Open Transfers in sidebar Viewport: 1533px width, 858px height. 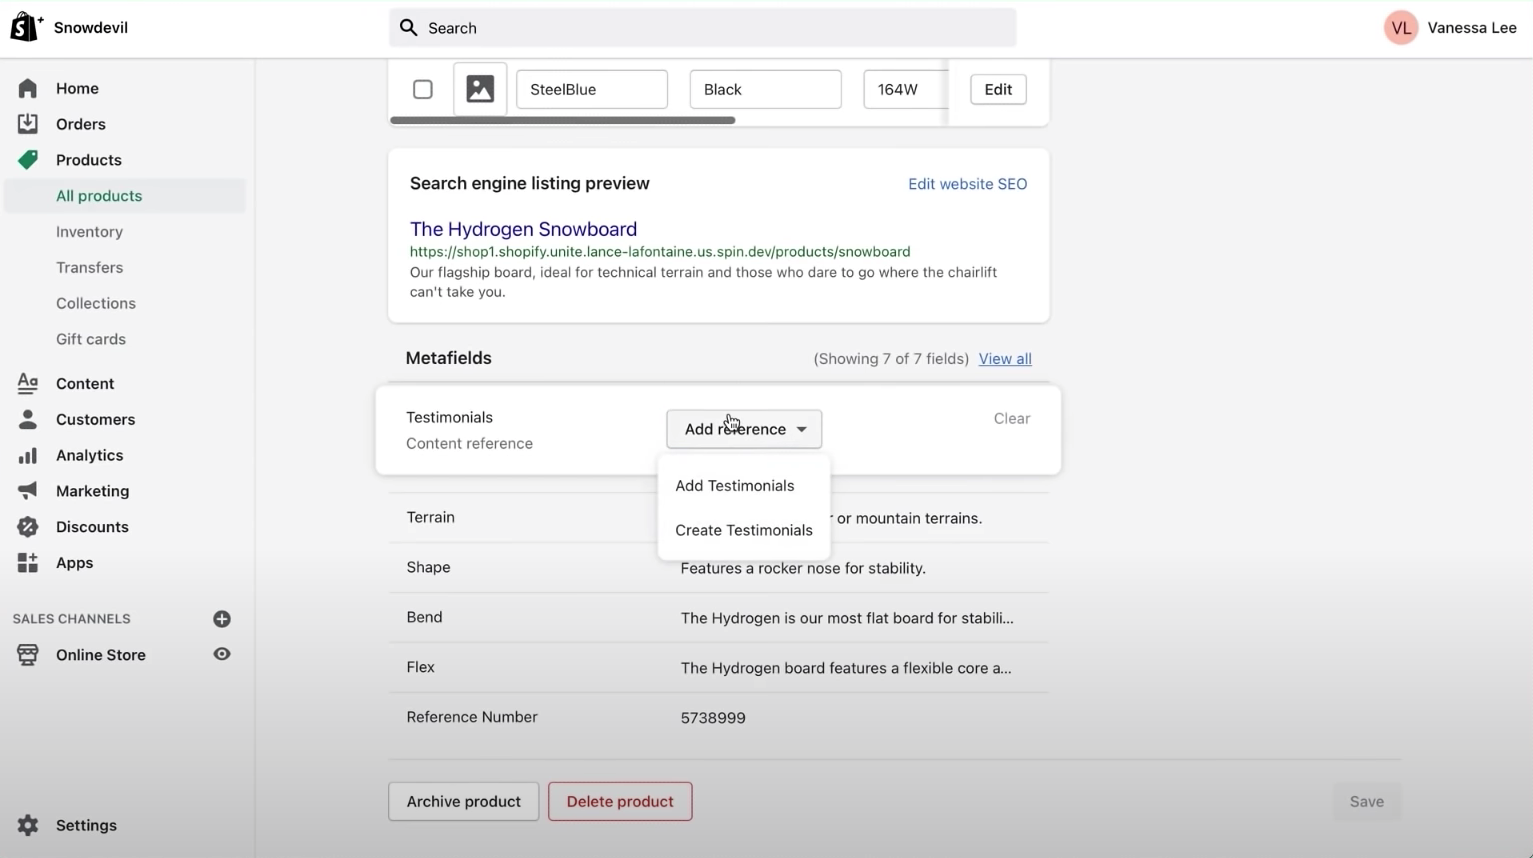pyautogui.click(x=89, y=268)
